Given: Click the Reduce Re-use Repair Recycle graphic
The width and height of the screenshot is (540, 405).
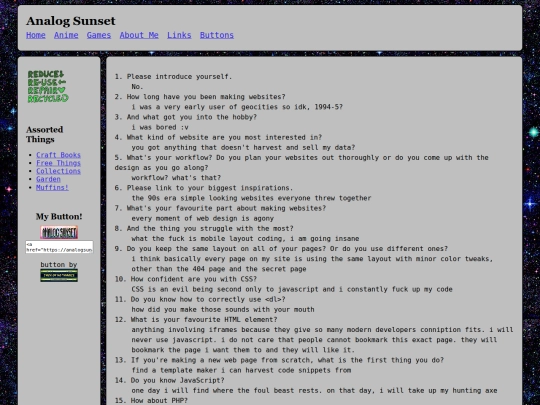Looking at the screenshot, I should [x=48, y=86].
